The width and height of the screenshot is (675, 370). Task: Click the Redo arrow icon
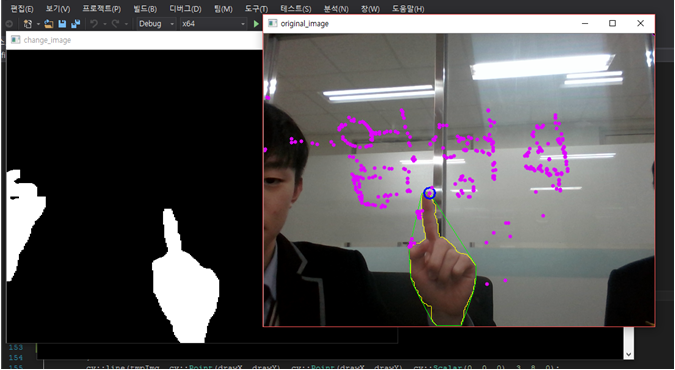(115, 24)
